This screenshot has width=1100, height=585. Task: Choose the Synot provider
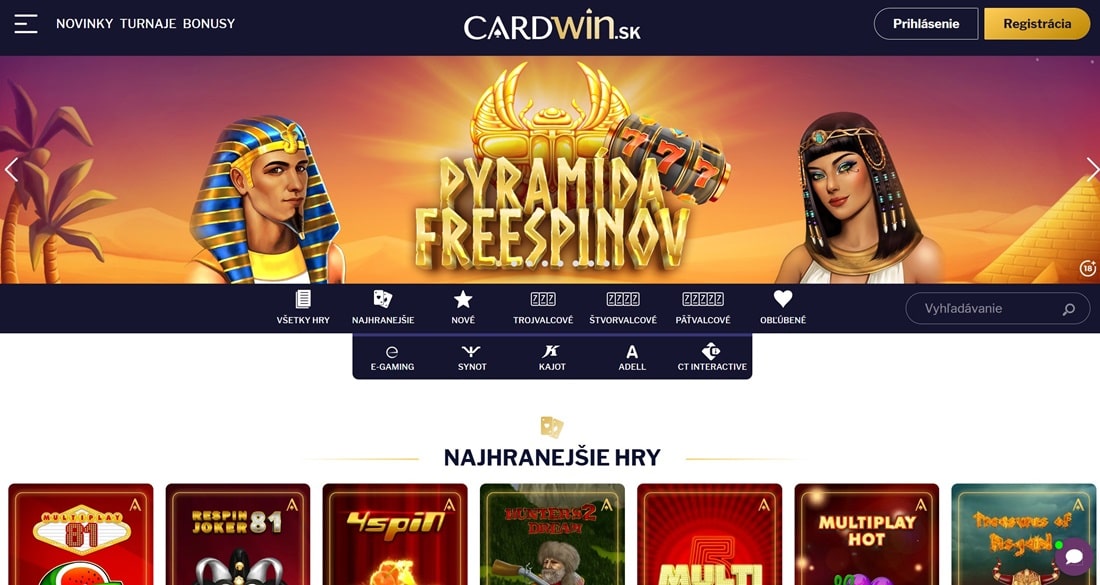click(472, 357)
